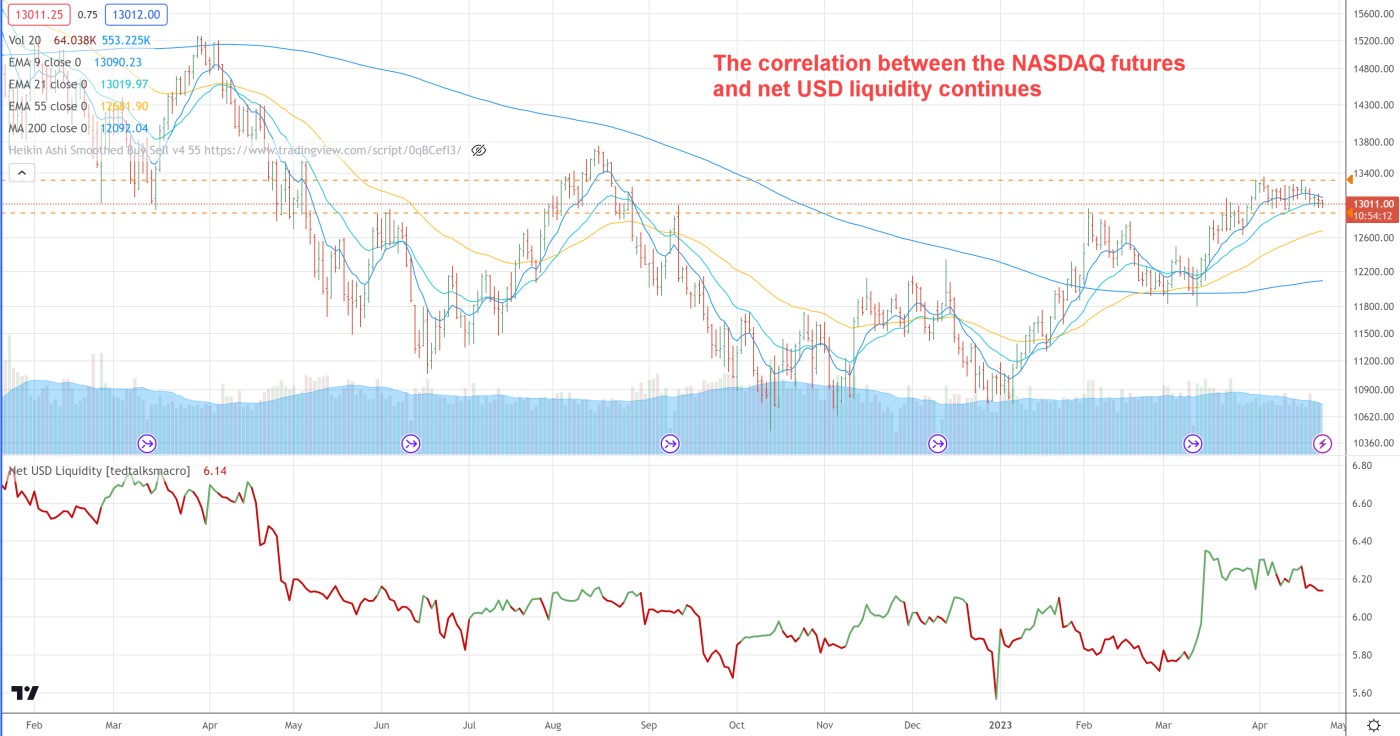Click the 6.80 liquidity axis label
This screenshot has height=736, width=1400.
coord(1361,467)
